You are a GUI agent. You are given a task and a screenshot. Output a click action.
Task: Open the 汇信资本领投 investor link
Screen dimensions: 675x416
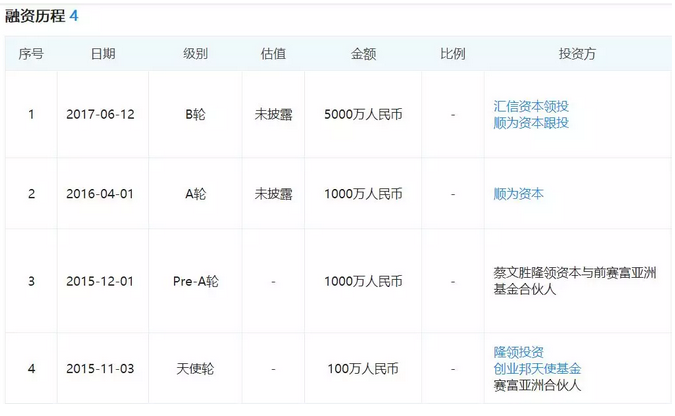click(x=531, y=106)
